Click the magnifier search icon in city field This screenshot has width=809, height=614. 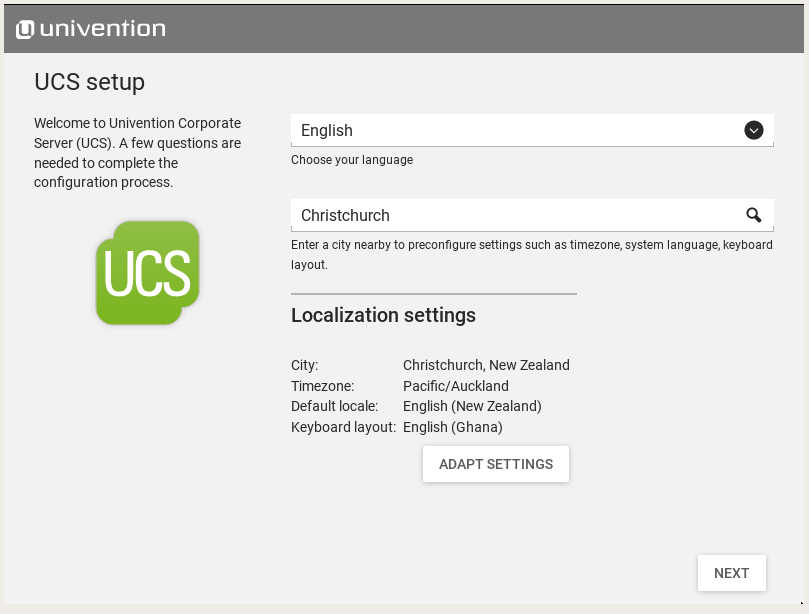[753, 215]
